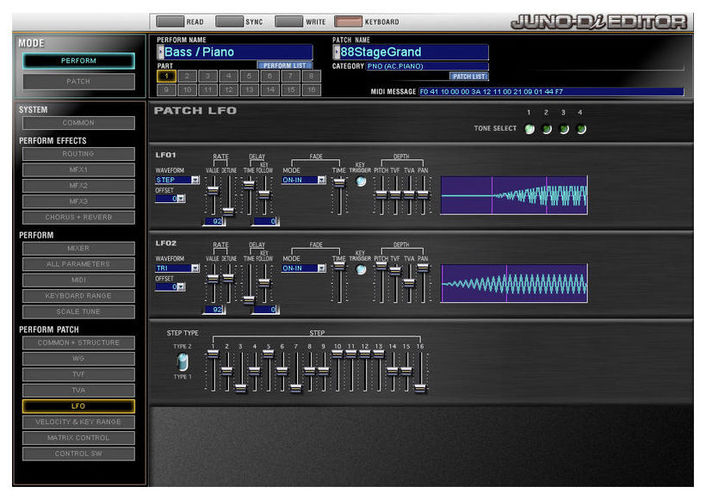Open CHORUS + REVERB page
Screen dimensions: 706x499
(79, 217)
